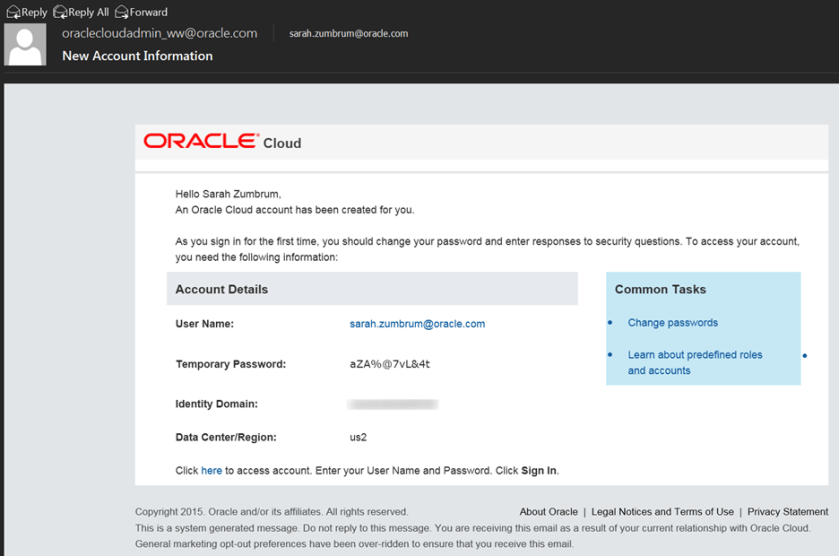The height and width of the screenshot is (556, 839).
Task: Visit the About Oracle footer link
Action: [548, 512]
